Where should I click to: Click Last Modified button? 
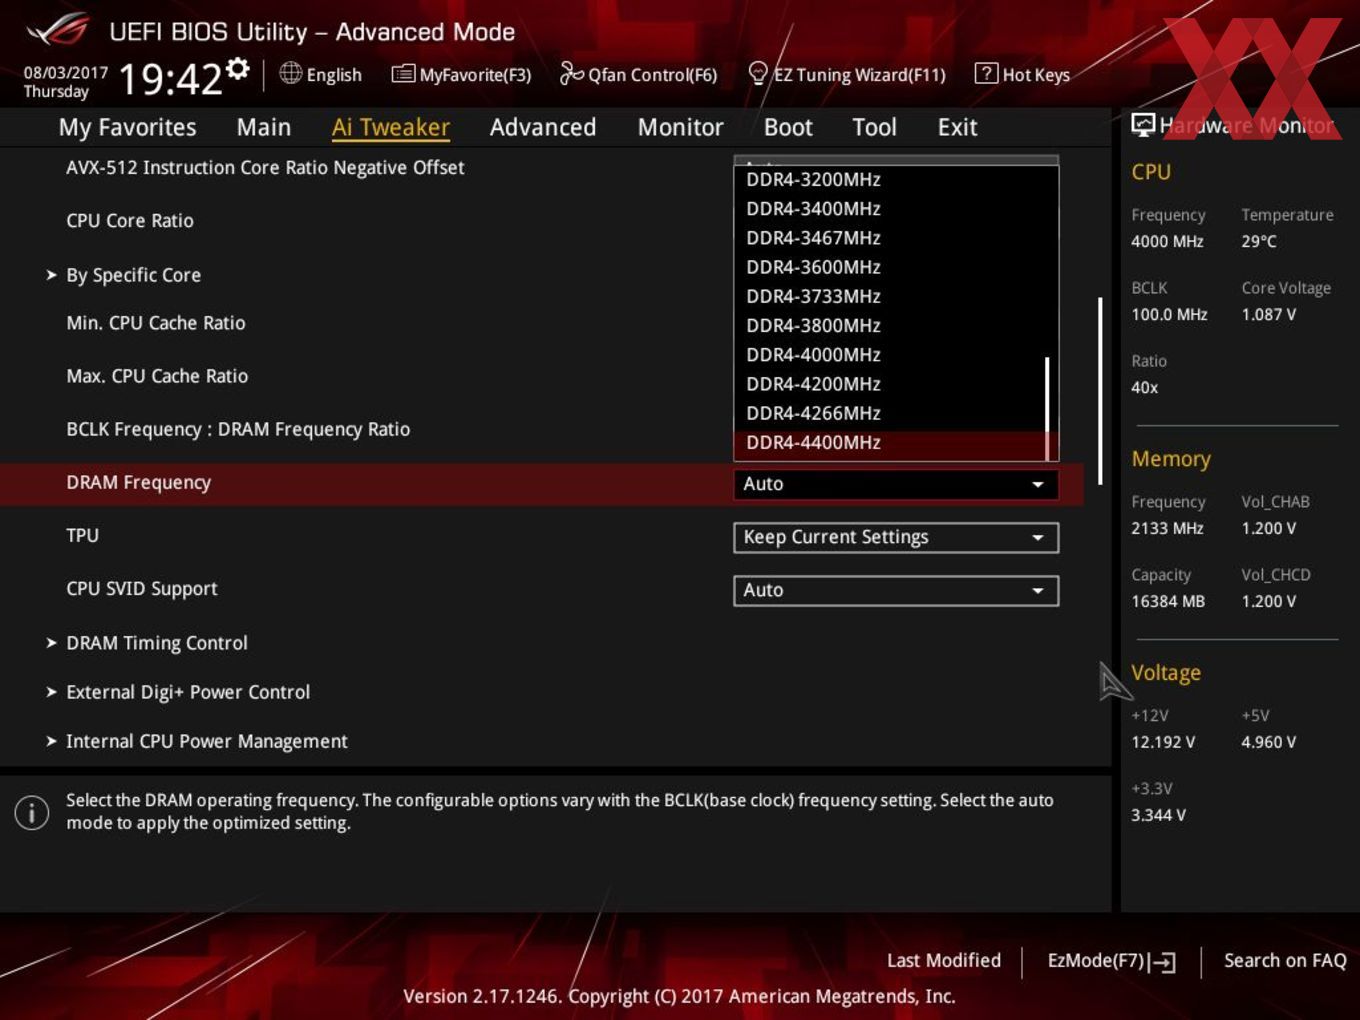coord(944,960)
